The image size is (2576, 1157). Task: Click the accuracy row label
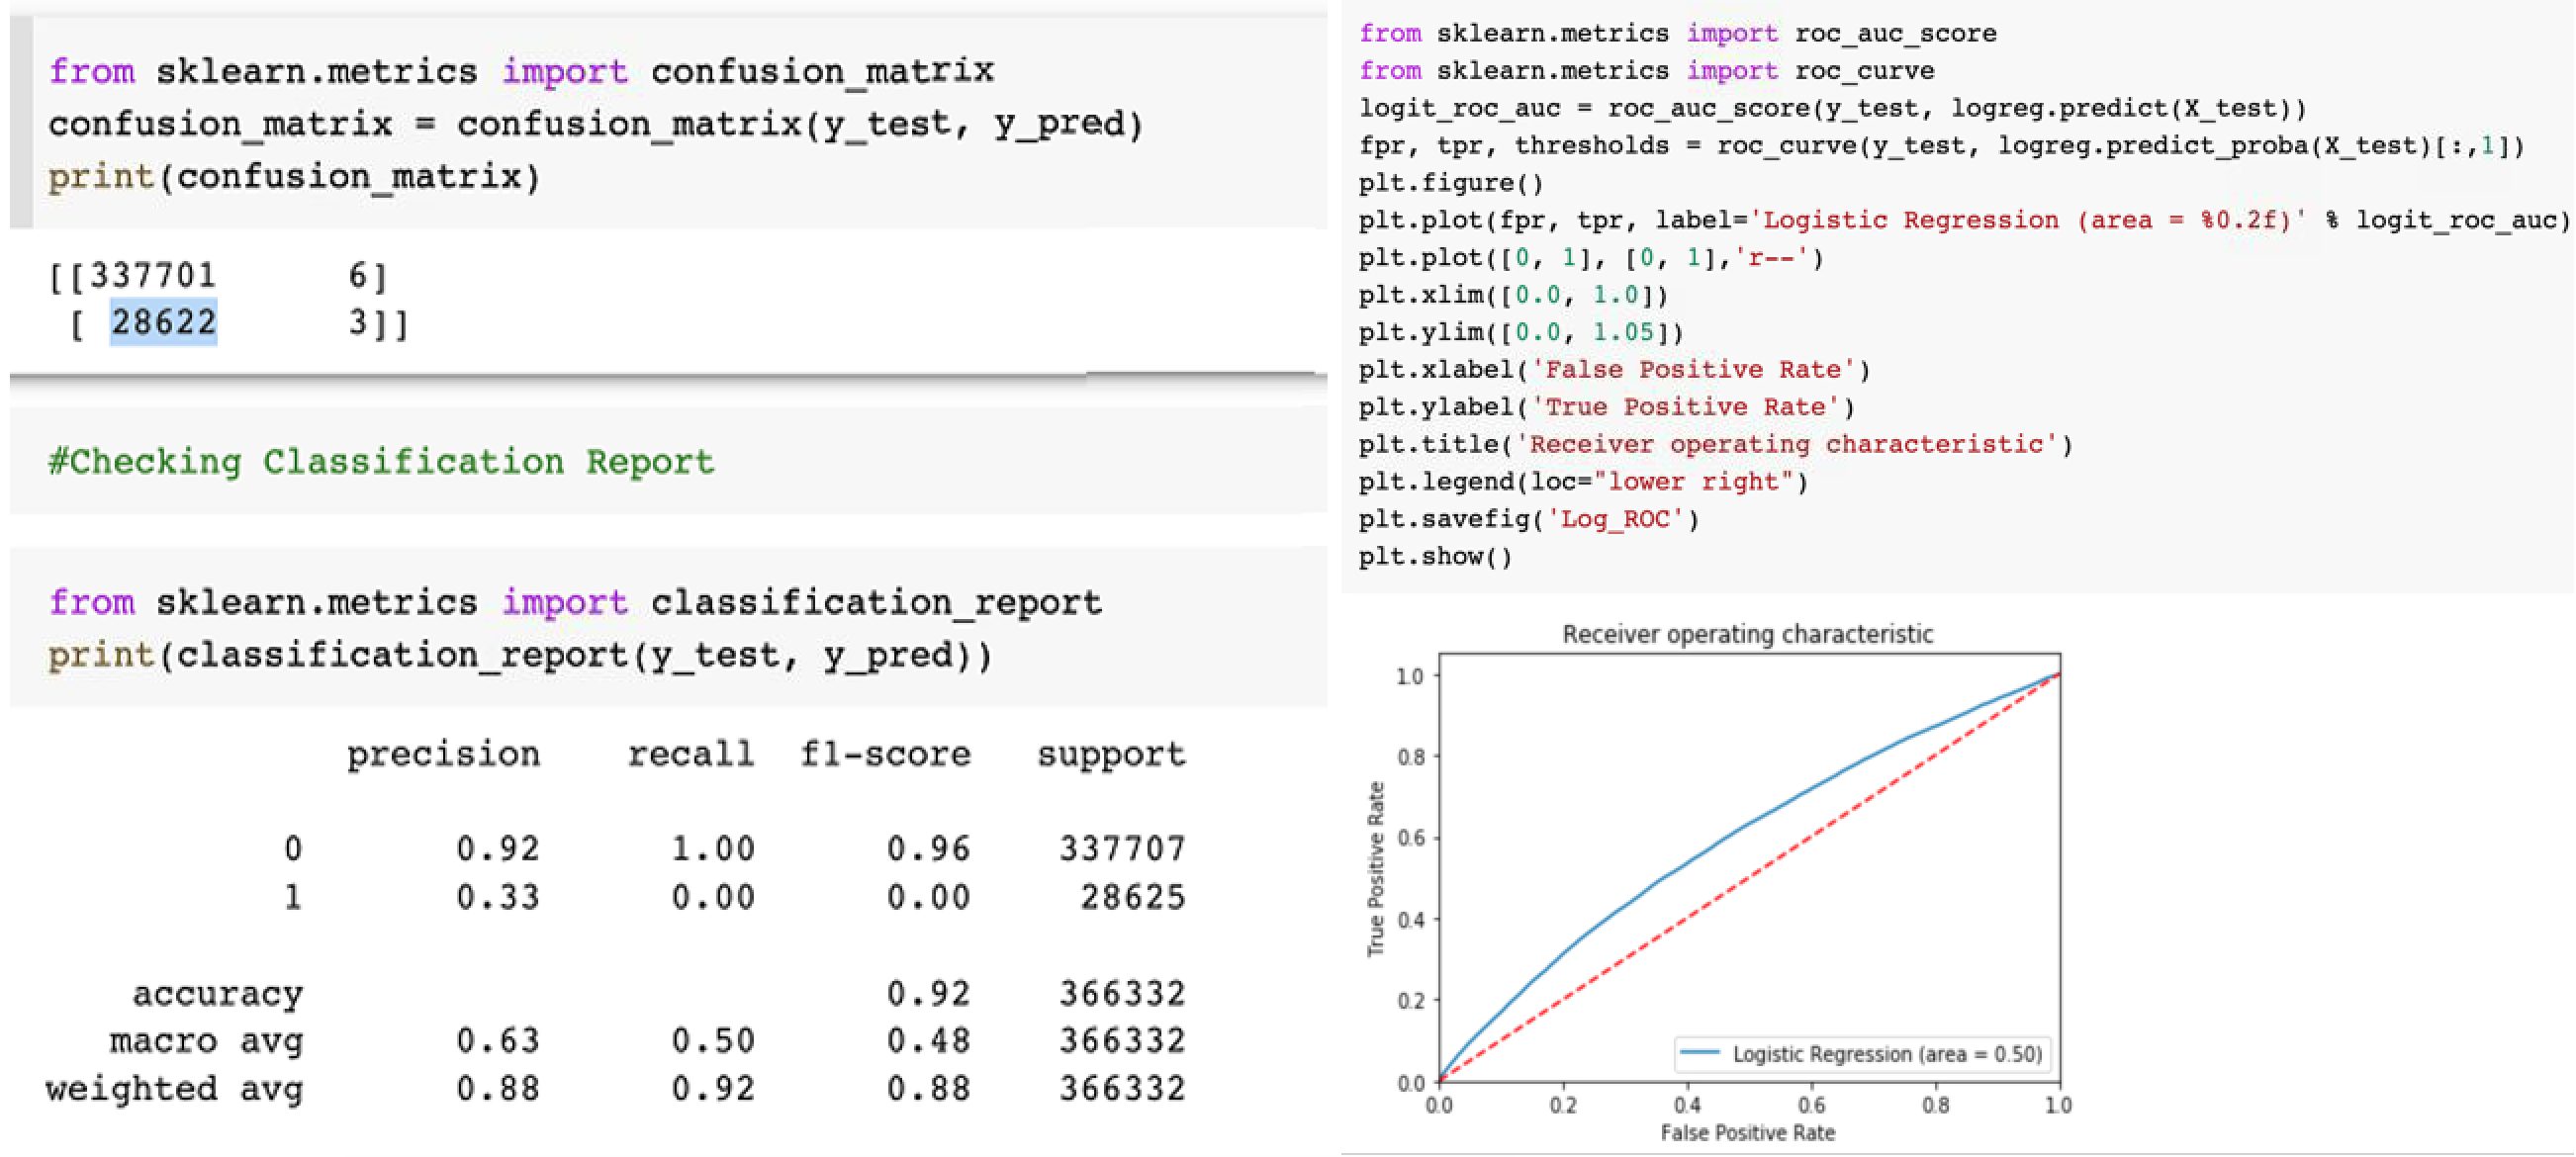[x=217, y=994]
